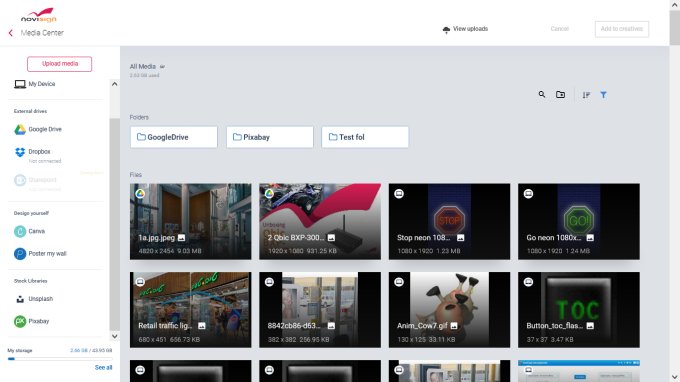Click Add to creatives button
Screen dimensions: 680x382
pyautogui.click(x=621, y=29)
